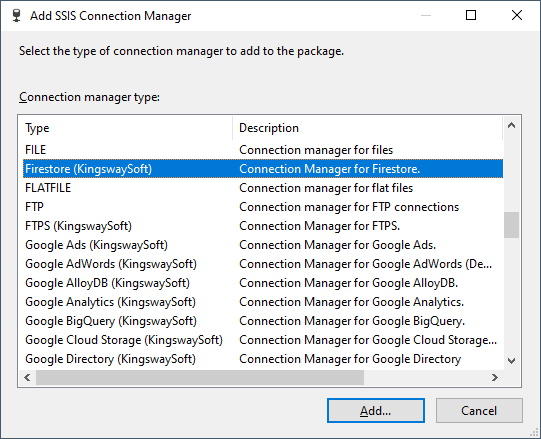Screen dimensions: 541x439
Task: Click description 'Connection manager for FTP connections'
Action: (349, 207)
